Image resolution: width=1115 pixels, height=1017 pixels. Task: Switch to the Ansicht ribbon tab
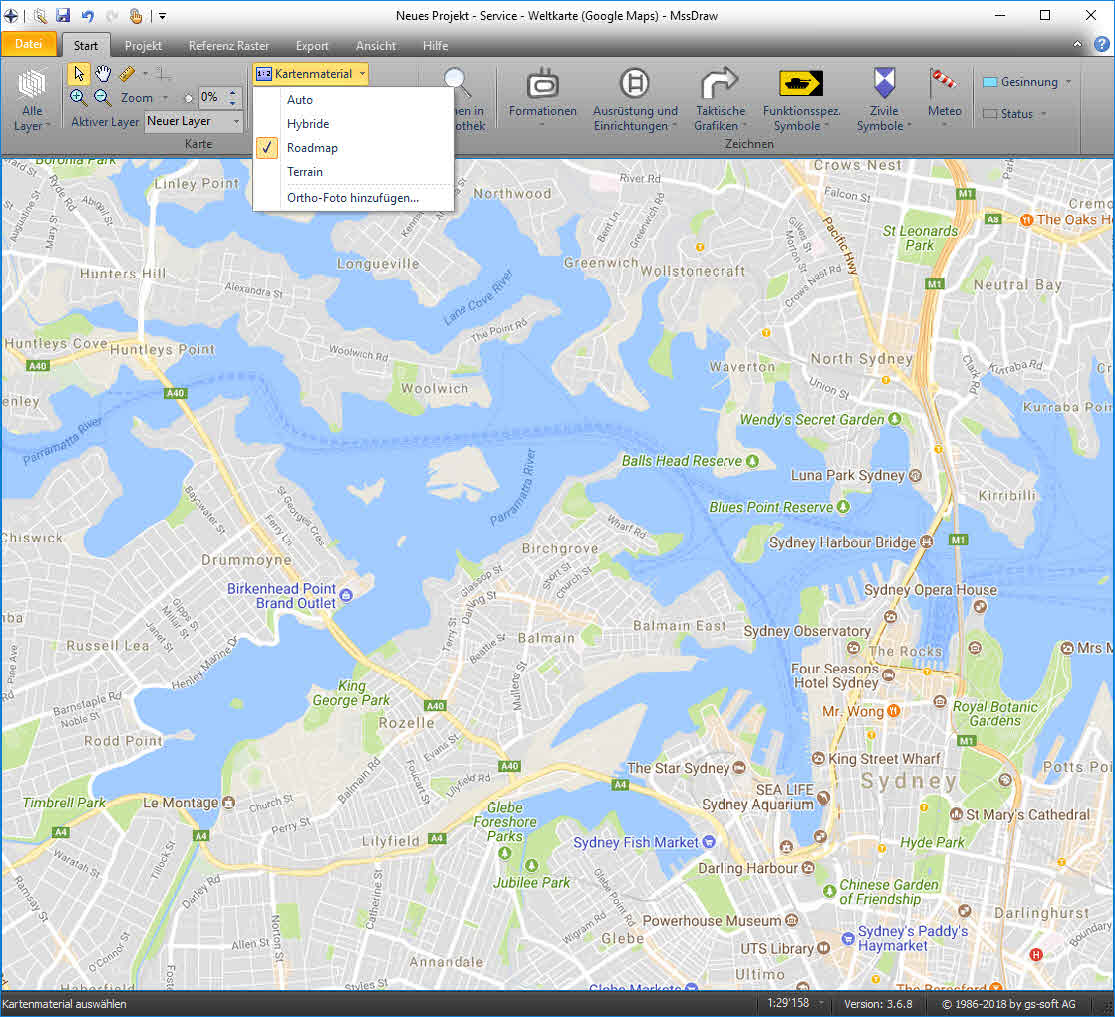click(375, 46)
